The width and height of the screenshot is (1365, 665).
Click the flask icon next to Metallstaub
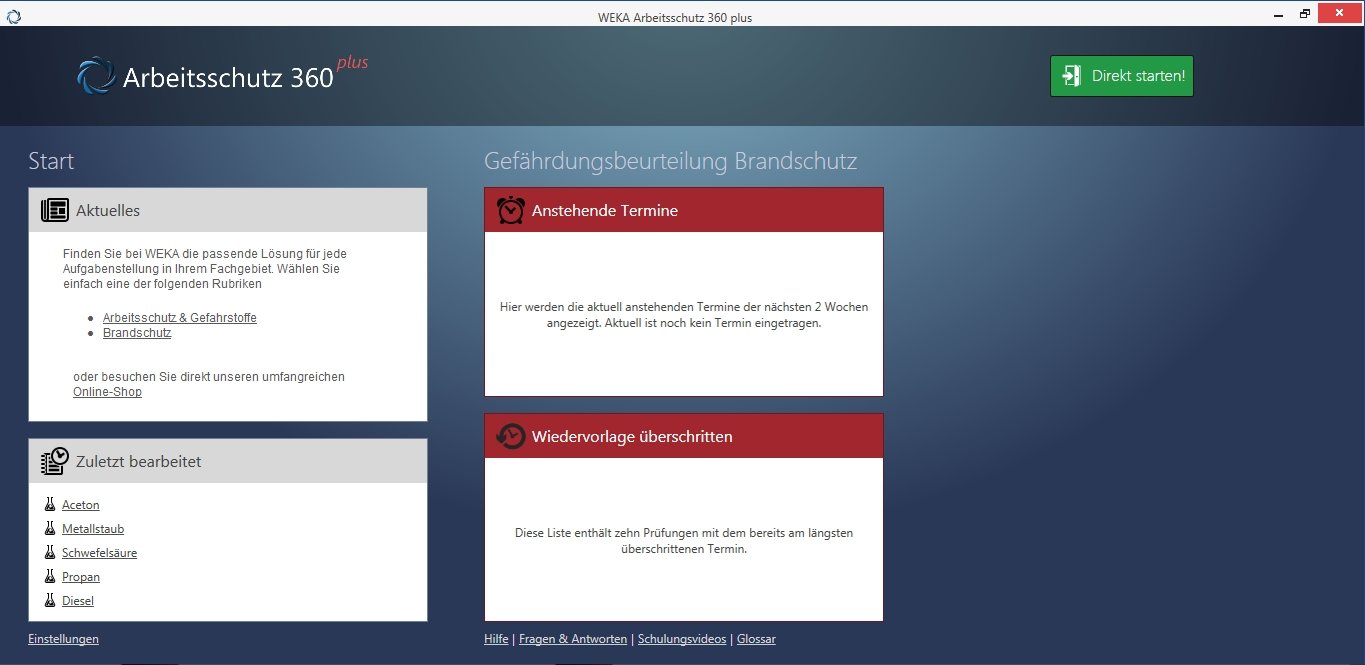coord(50,528)
